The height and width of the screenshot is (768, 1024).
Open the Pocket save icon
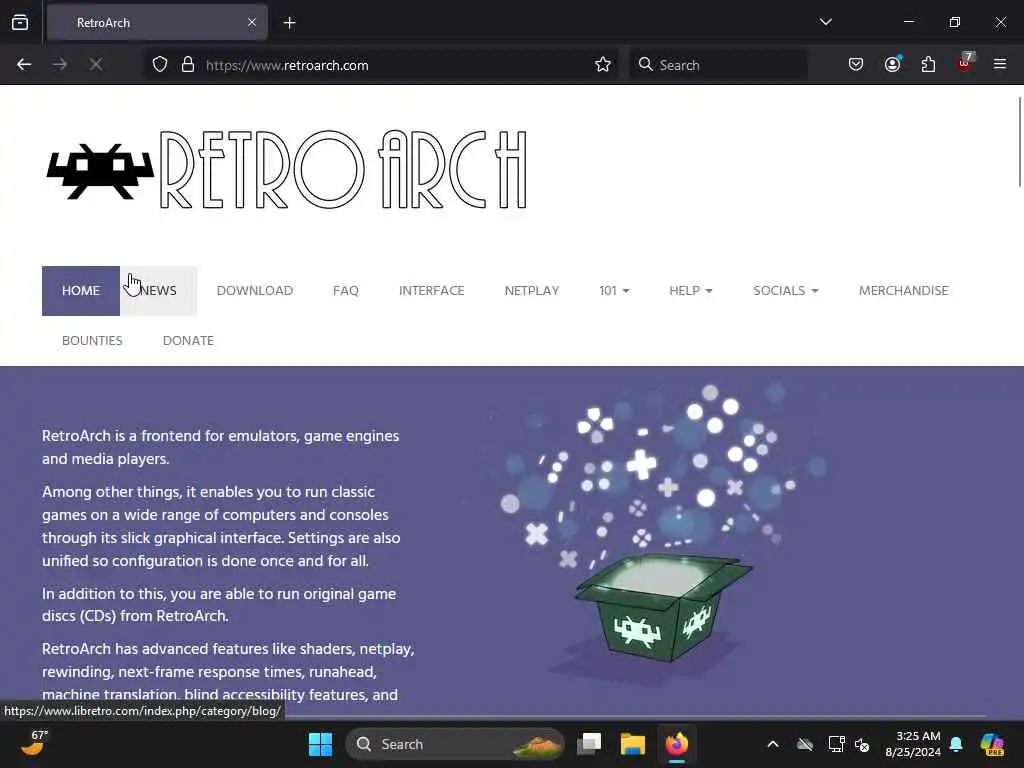click(x=856, y=65)
